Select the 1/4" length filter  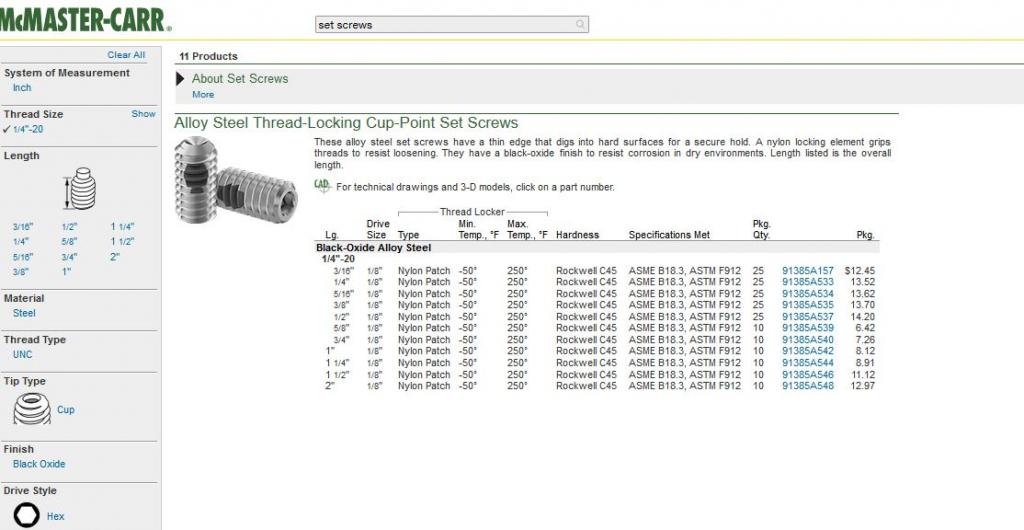tap(20, 242)
